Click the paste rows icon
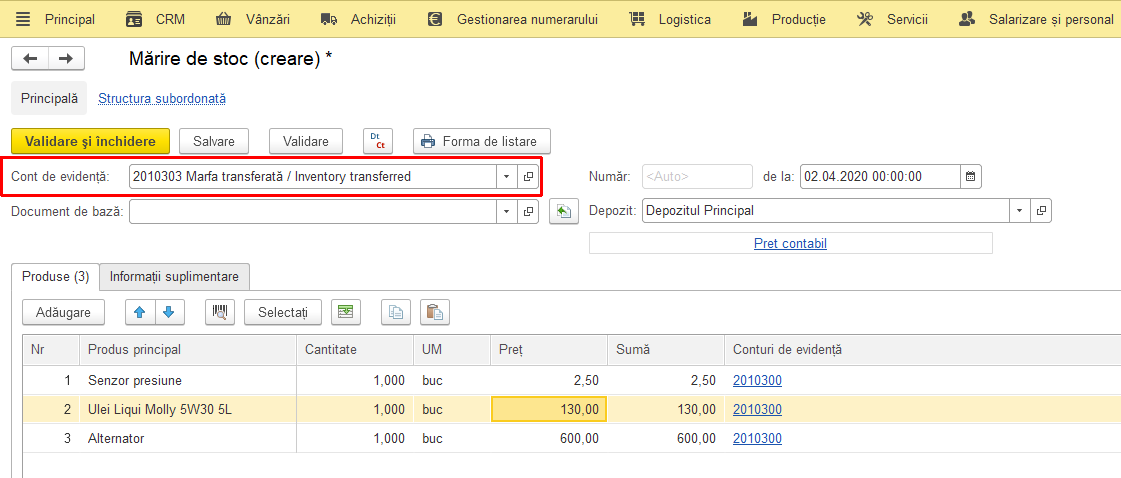The height and width of the screenshot is (478, 1121). tap(435, 312)
